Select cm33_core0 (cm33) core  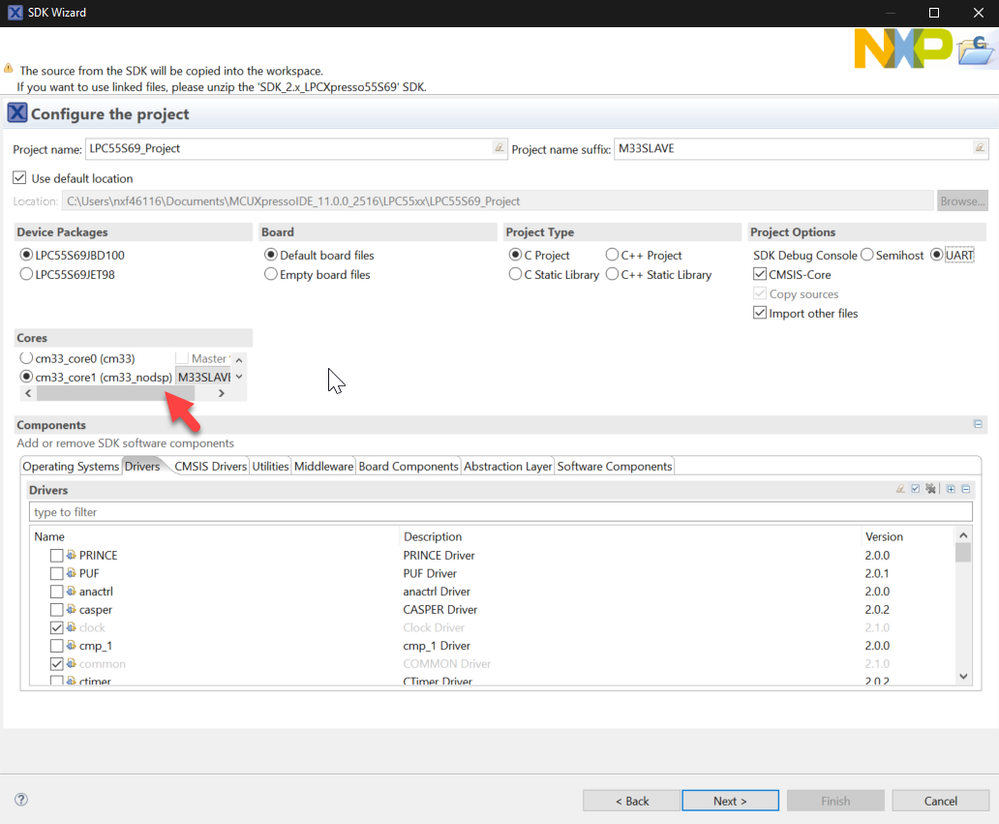tap(26, 358)
